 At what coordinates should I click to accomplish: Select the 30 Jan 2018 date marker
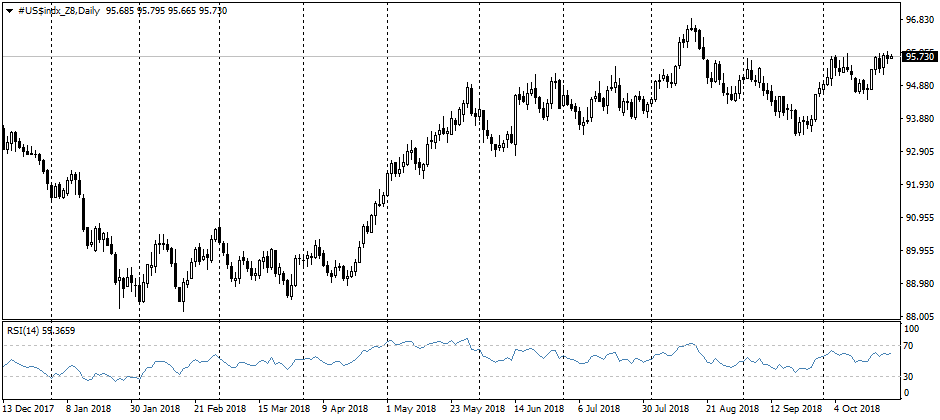155,409
